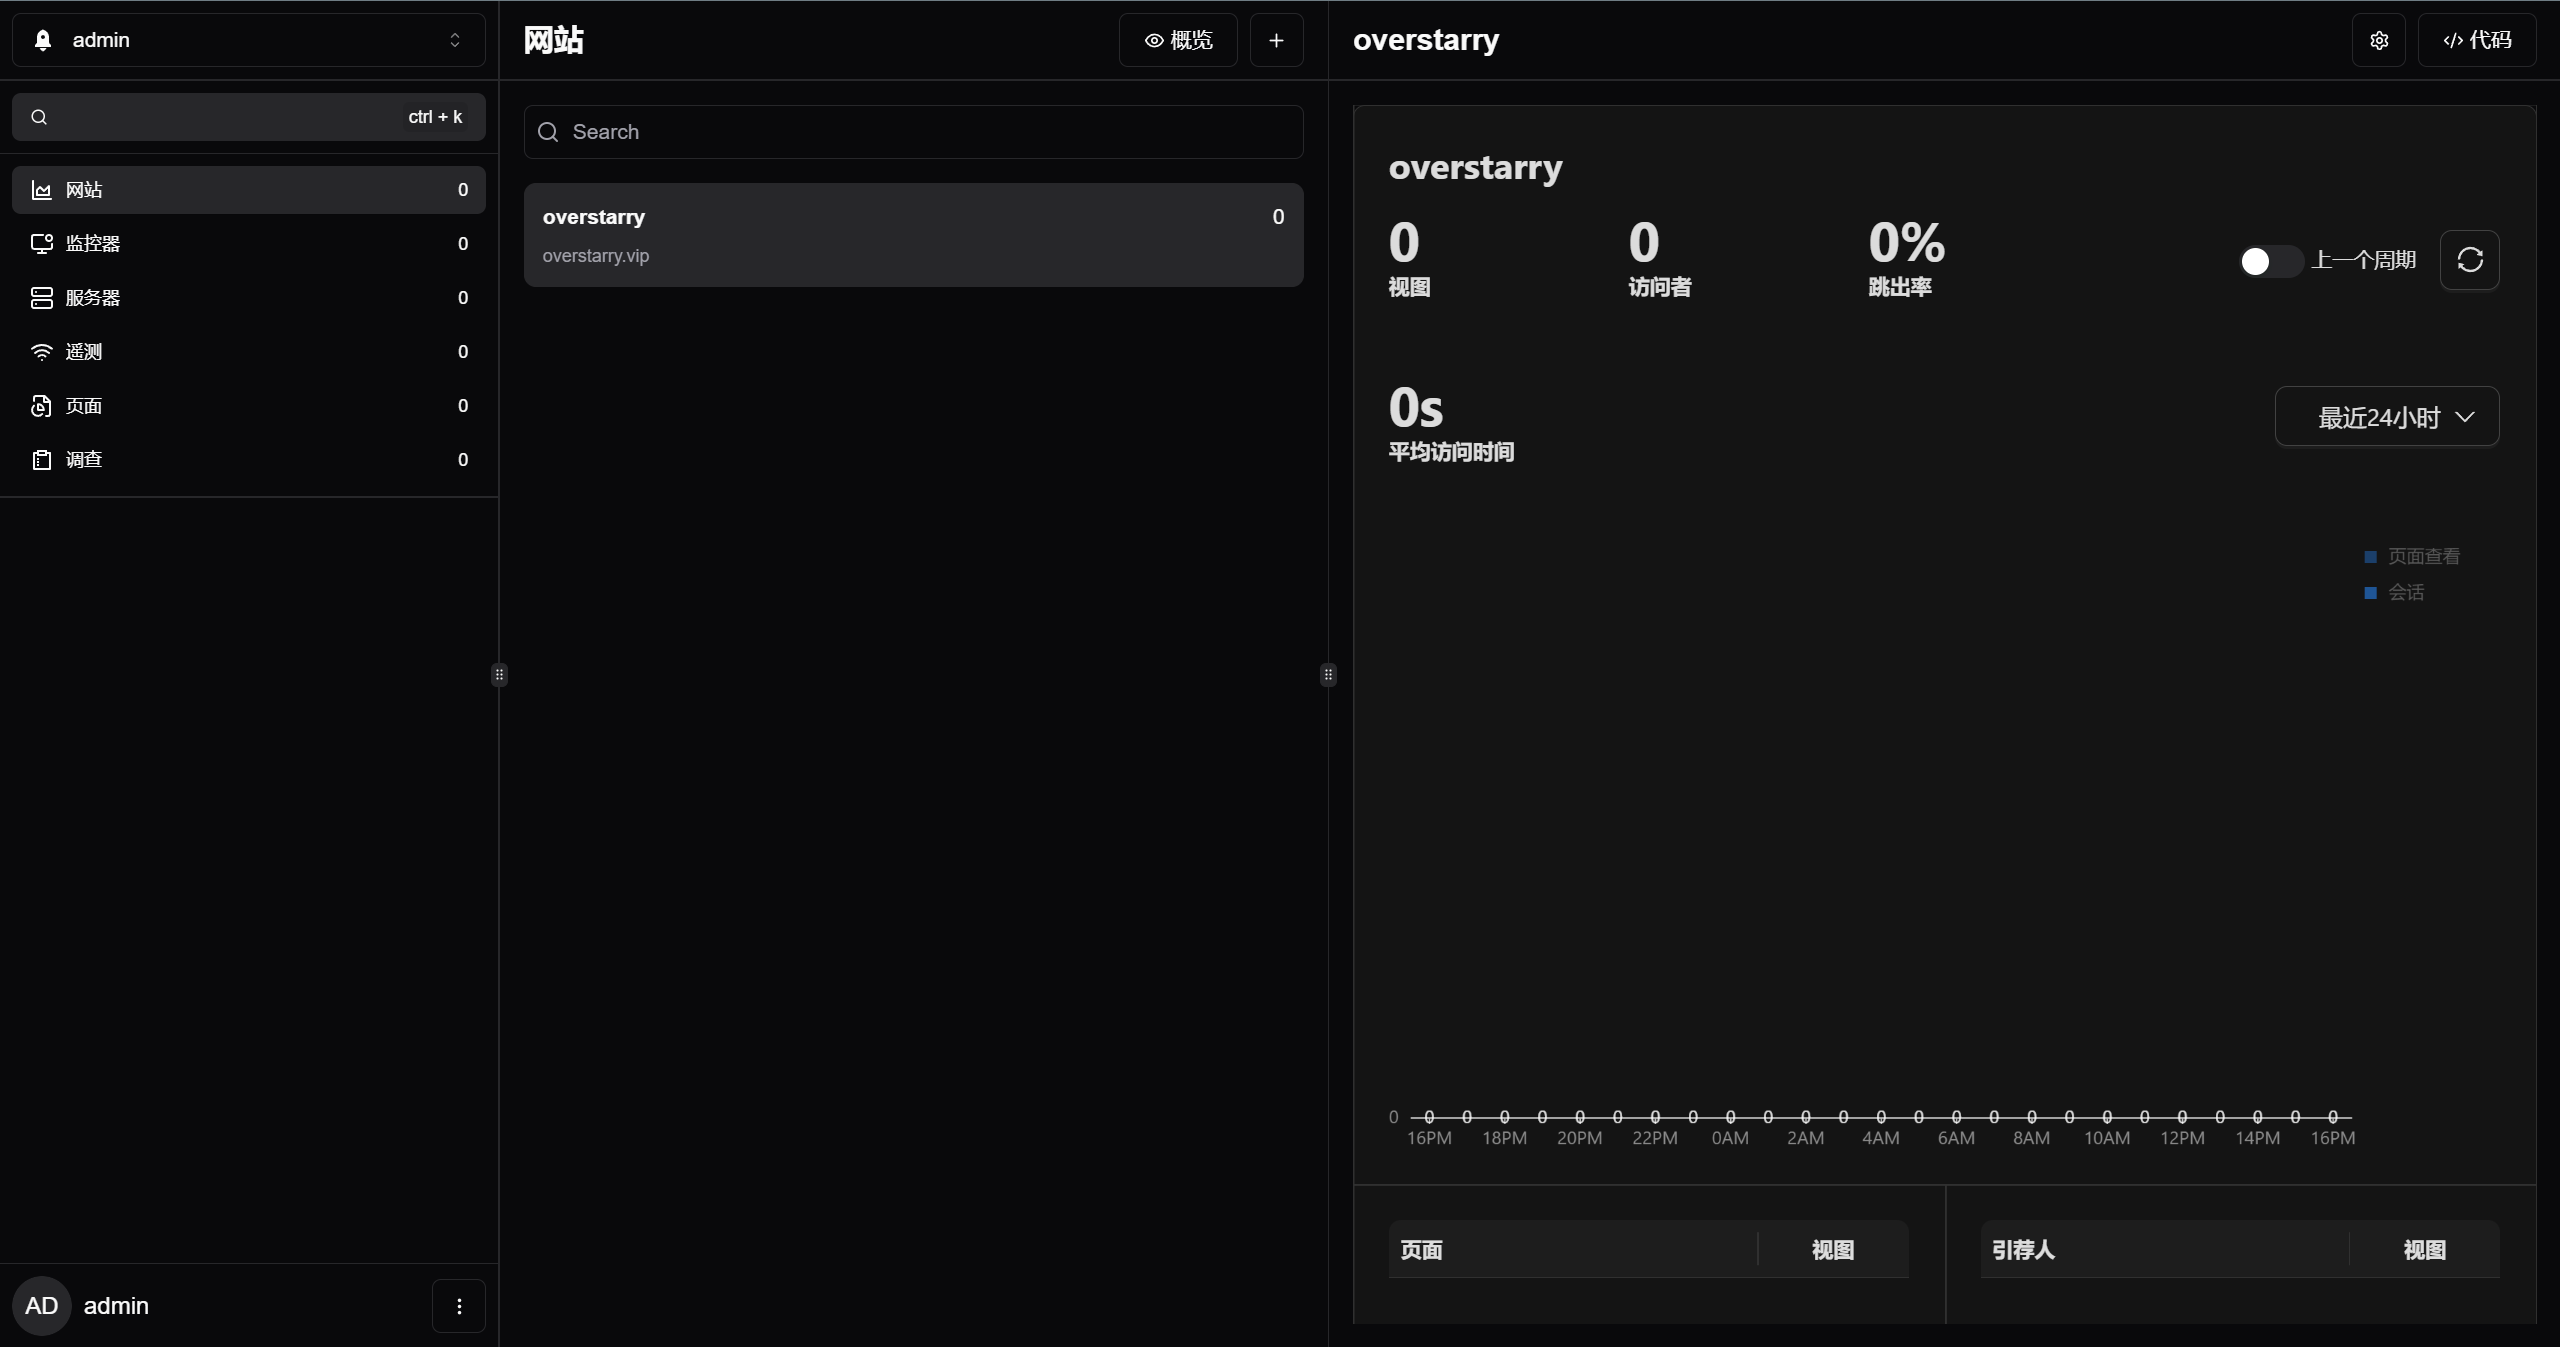Click the 监控器 monitor icon in sidebar
Screen dimensions: 2560x1347
[x=41, y=244]
